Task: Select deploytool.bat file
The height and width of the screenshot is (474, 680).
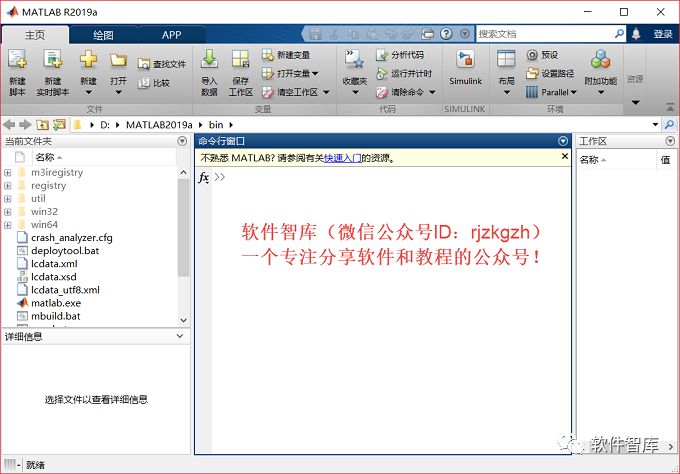Action: (65, 251)
